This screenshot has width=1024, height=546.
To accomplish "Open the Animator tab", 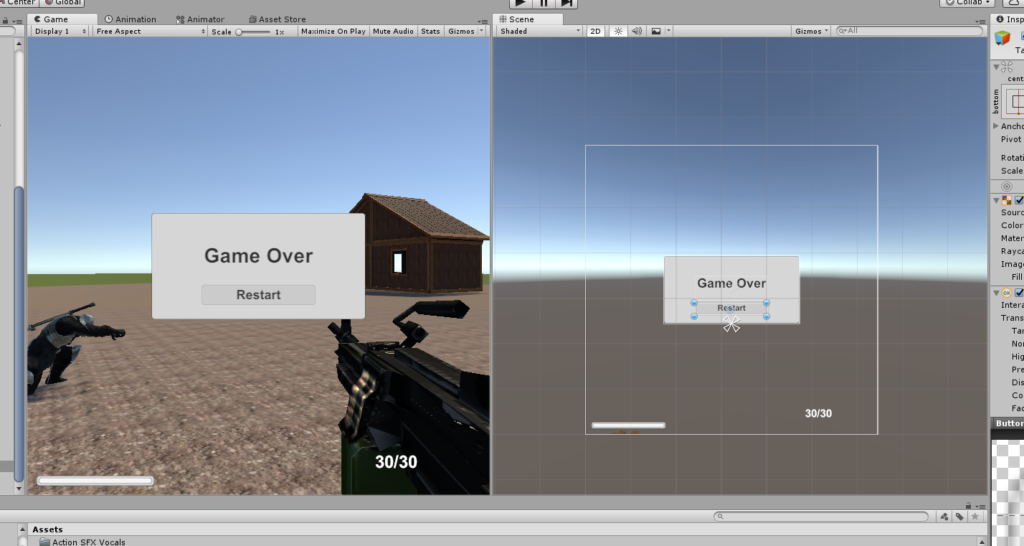I will click(200, 19).
